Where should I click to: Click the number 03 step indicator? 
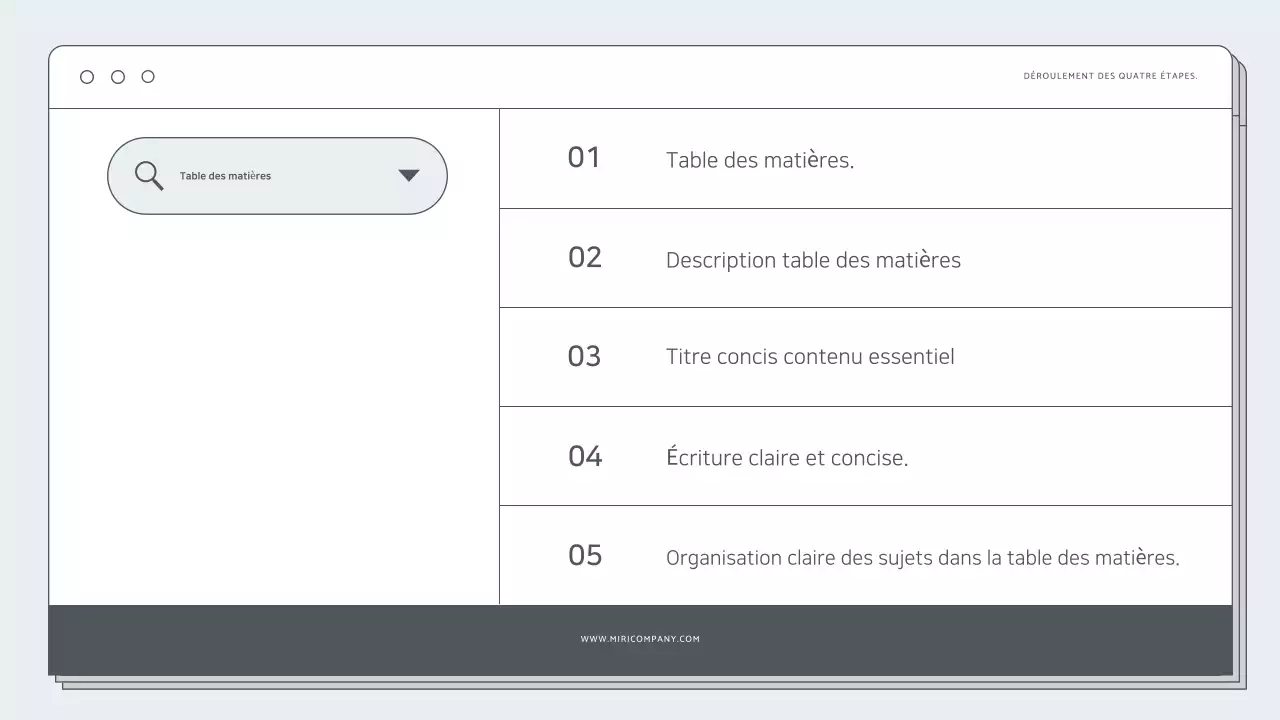point(584,356)
